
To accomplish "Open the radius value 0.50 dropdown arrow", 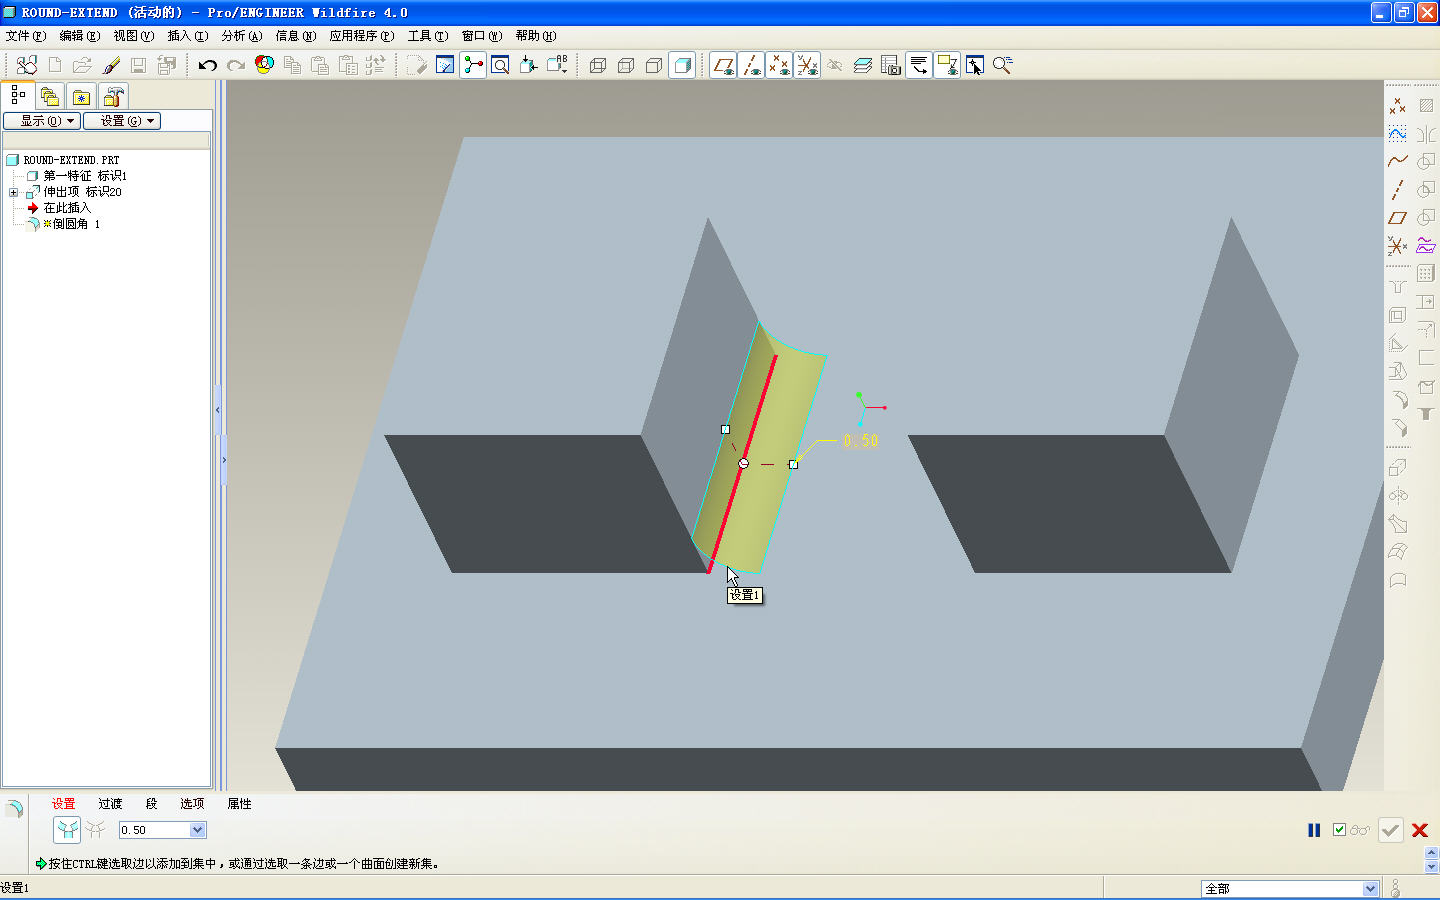I will pos(198,830).
